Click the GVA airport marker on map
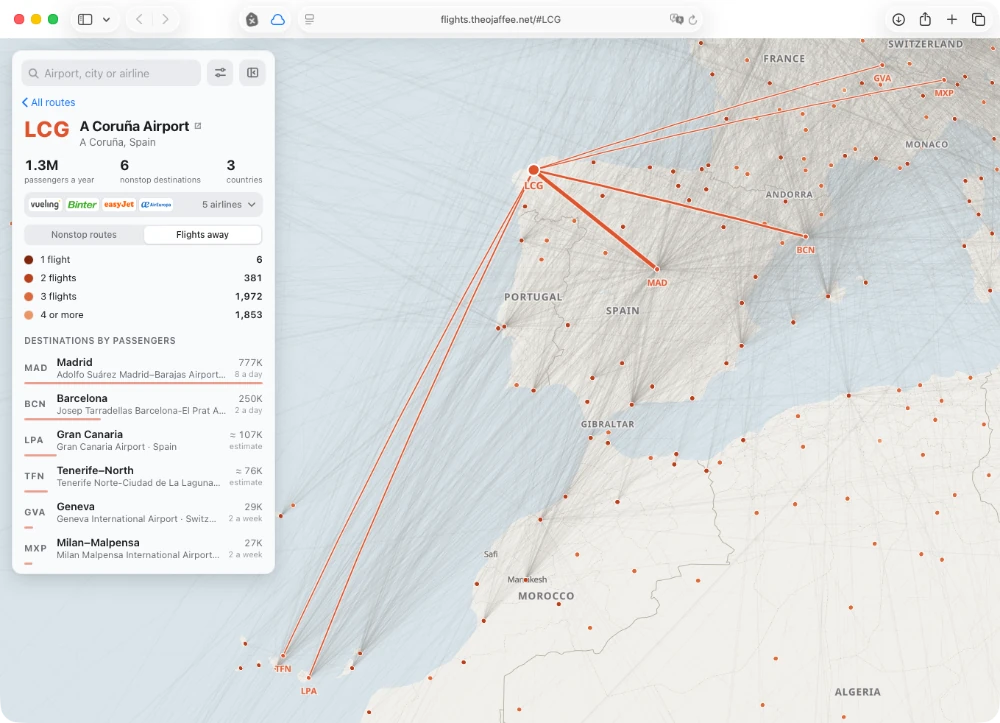1000x723 pixels. click(x=882, y=65)
